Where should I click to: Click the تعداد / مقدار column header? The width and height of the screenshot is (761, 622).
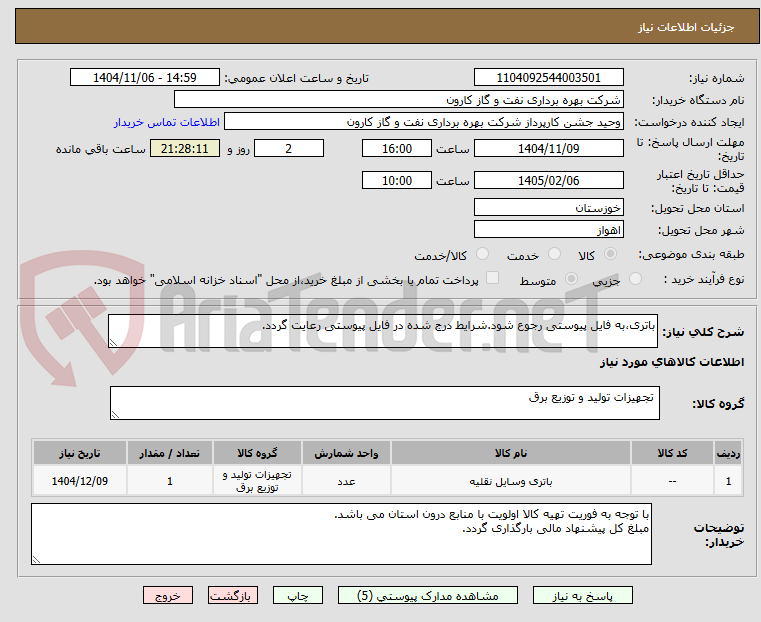[169, 453]
